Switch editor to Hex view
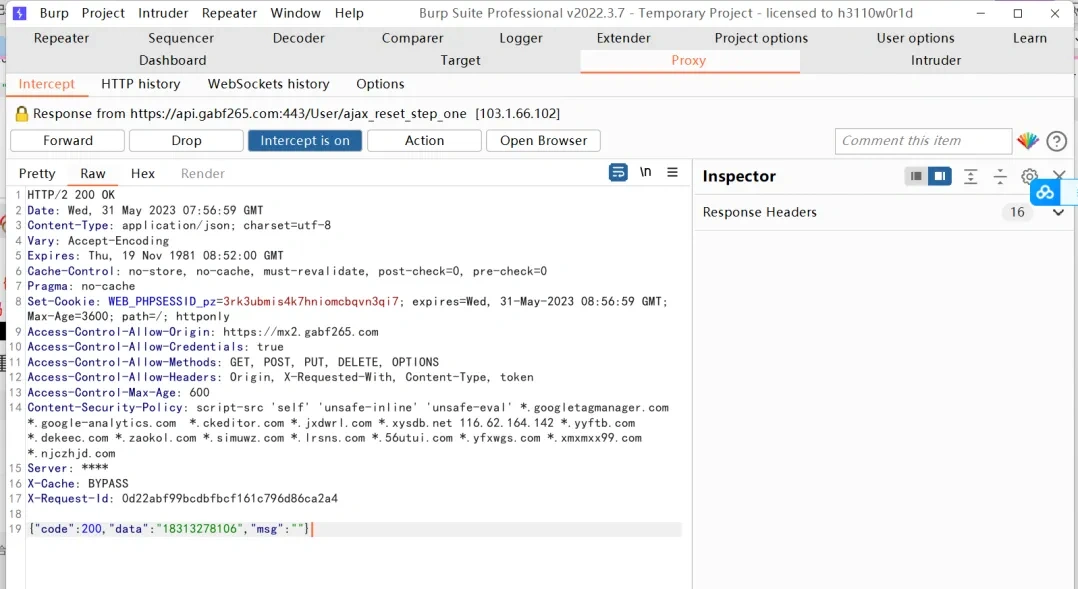The width and height of the screenshot is (1078, 589). click(142, 174)
